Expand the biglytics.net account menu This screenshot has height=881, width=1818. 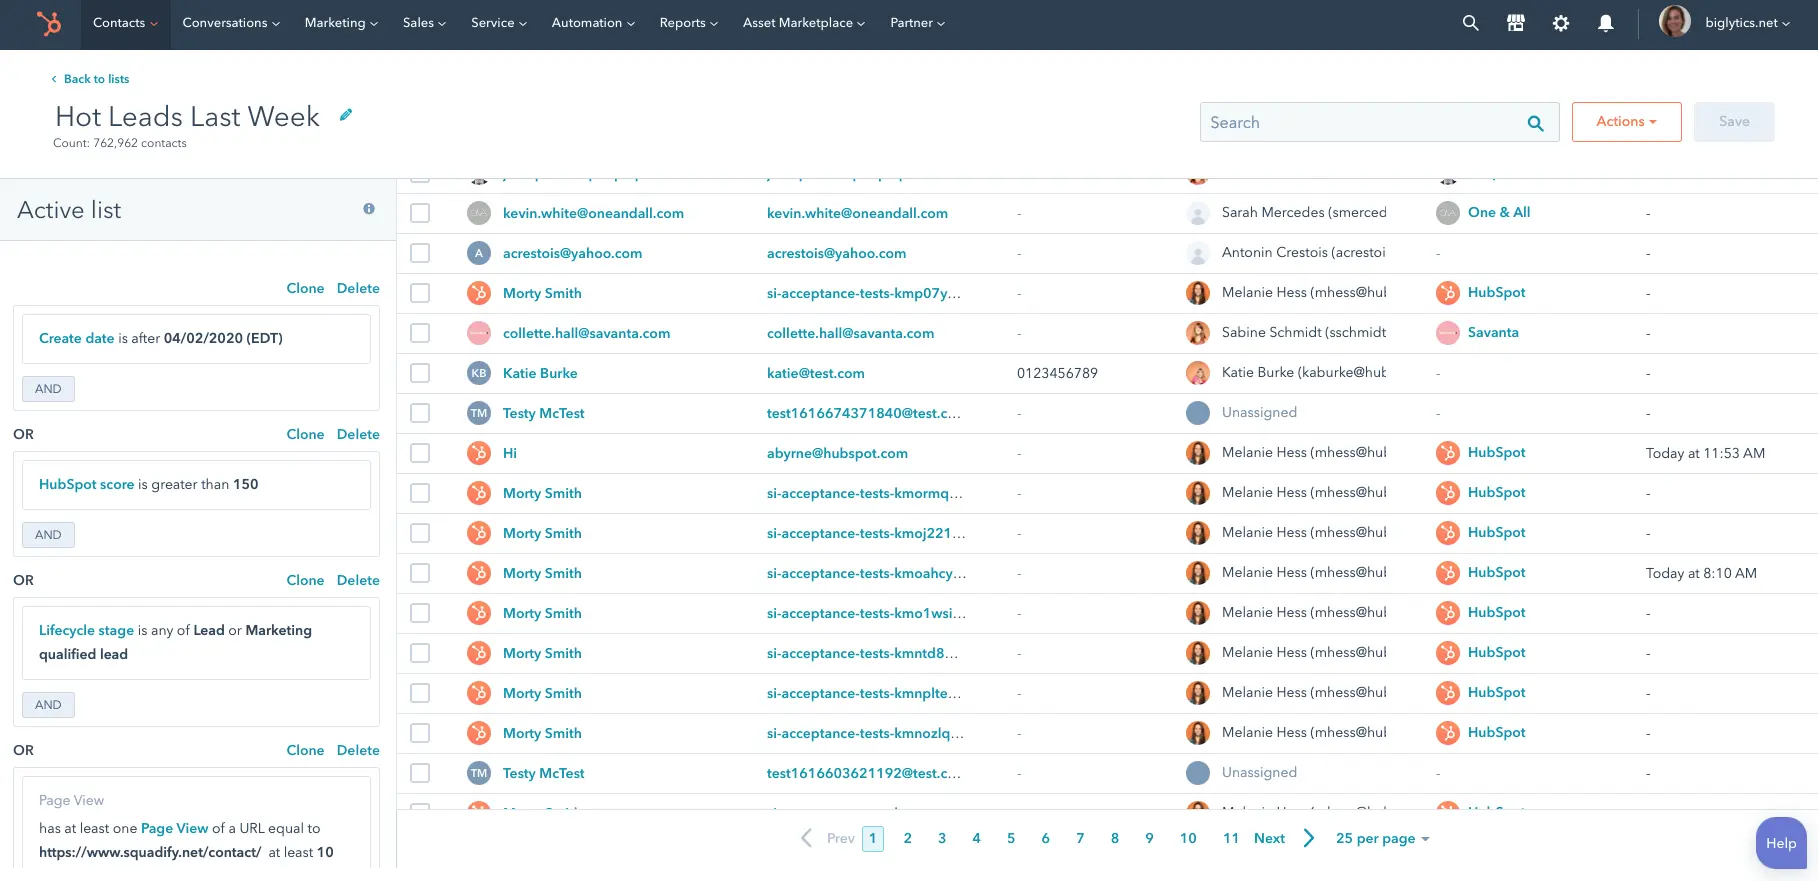tap(1746, 23)
